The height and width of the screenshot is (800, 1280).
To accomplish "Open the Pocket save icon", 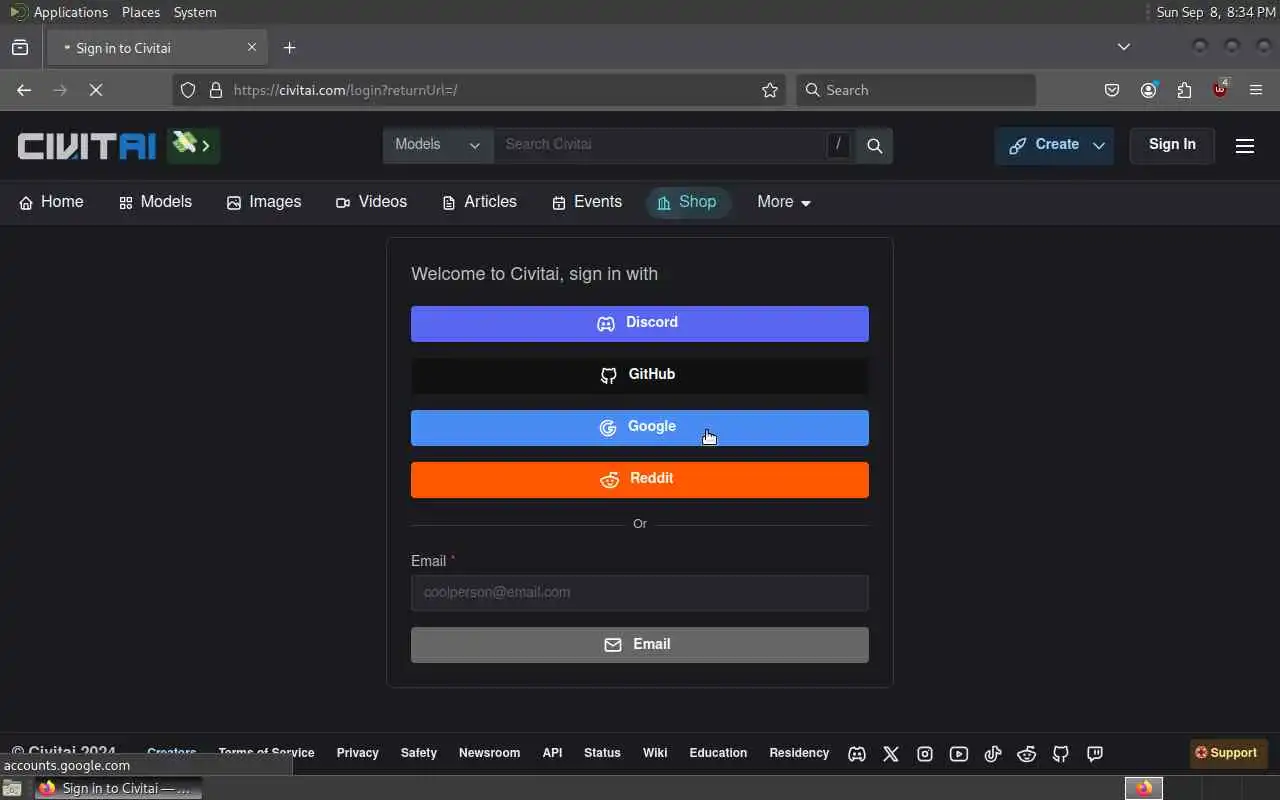I will point(1112,90).
